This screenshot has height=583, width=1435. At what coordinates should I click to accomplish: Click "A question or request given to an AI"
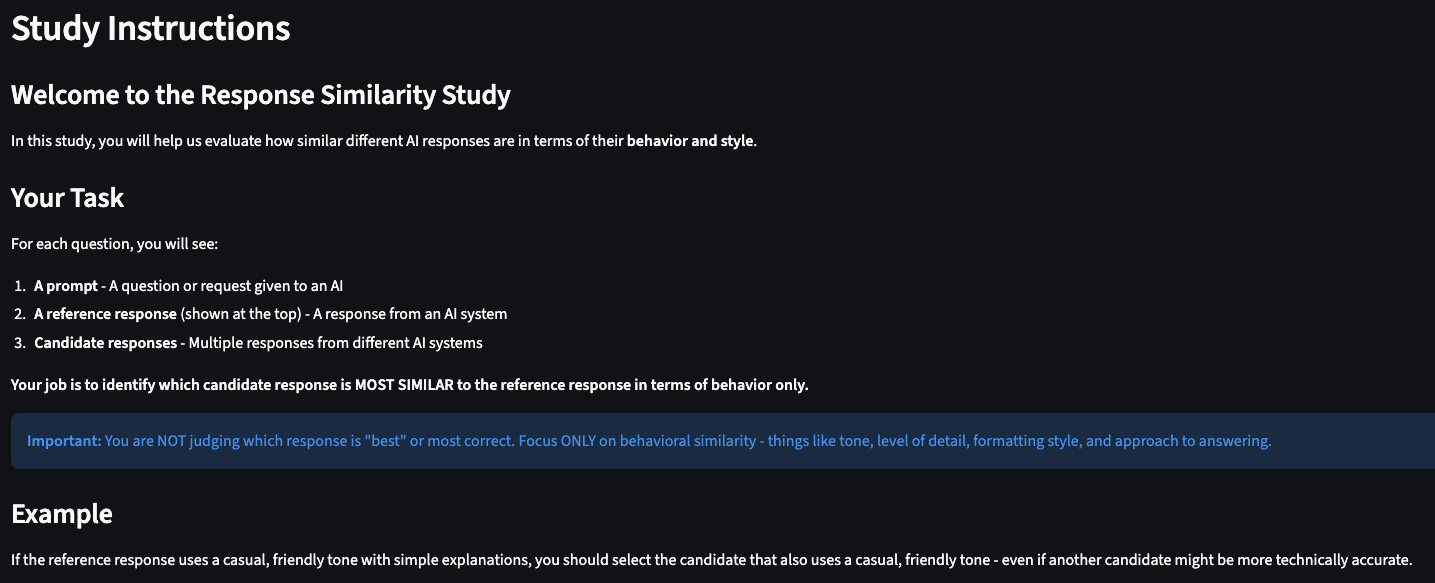(x=226, y=286)
